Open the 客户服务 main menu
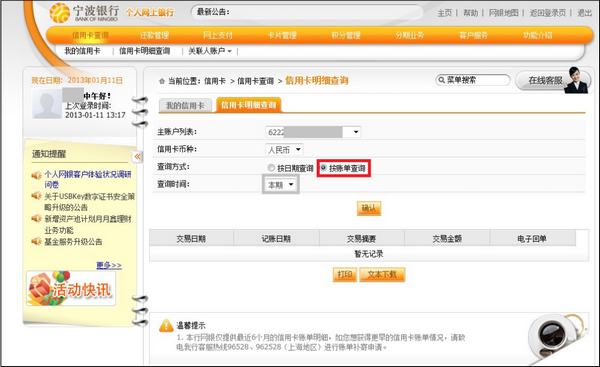This screenshot has height=367, width=600. (x=473, y=35)
